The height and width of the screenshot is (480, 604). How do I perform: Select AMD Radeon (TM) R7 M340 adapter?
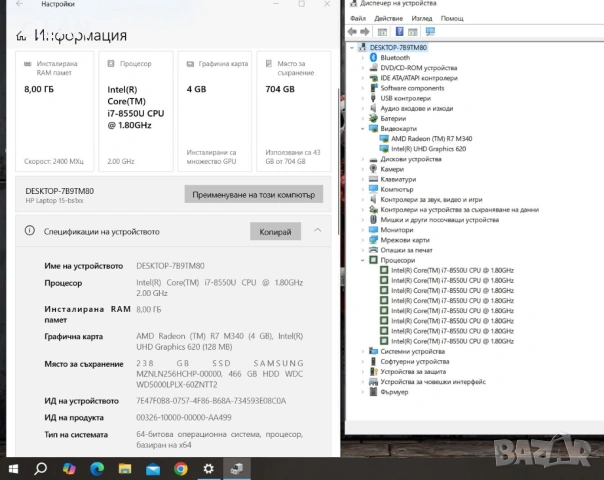point(431,139)
